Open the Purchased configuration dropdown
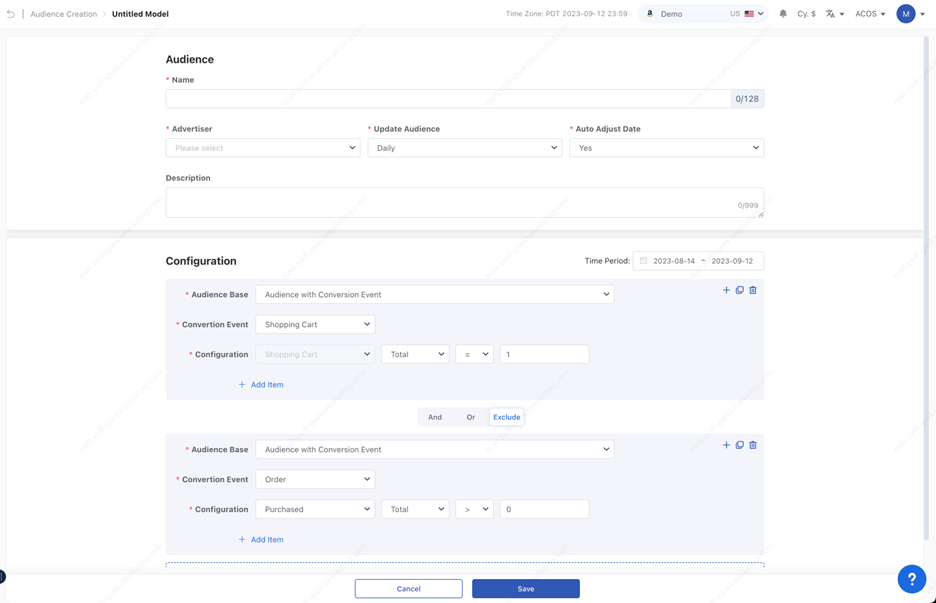Viewport: 936px width, 603px height. coord(315,509)
